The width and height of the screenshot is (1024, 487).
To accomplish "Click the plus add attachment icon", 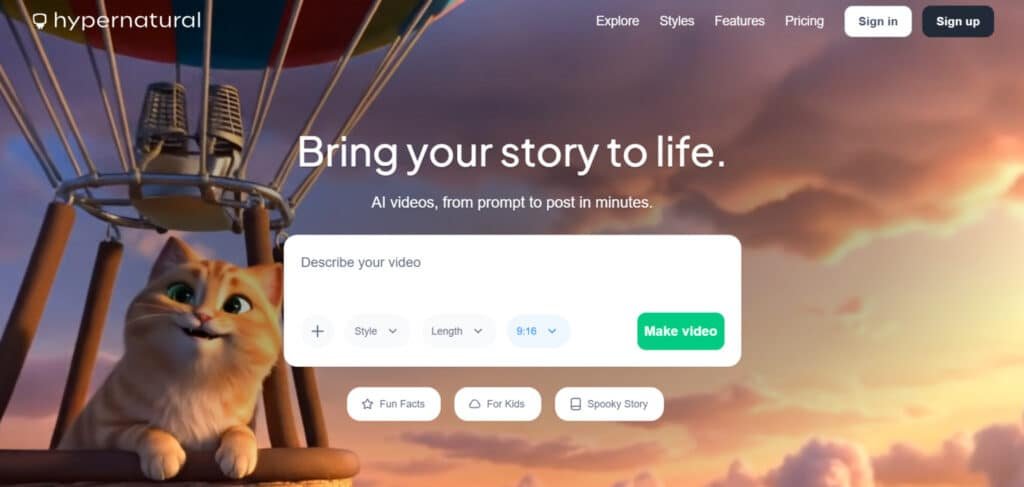I will [x=317, y=331].
